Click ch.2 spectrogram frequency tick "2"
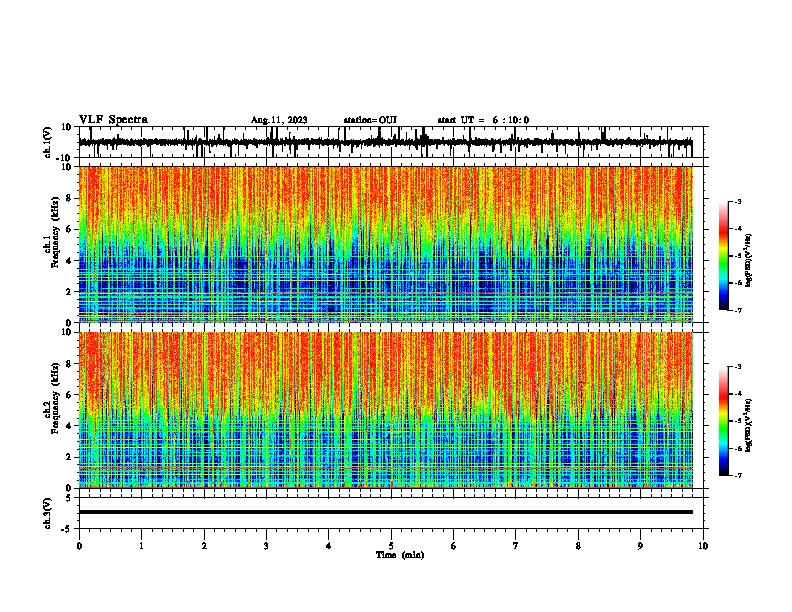This screenshot has height=612, width=792. 69,457
